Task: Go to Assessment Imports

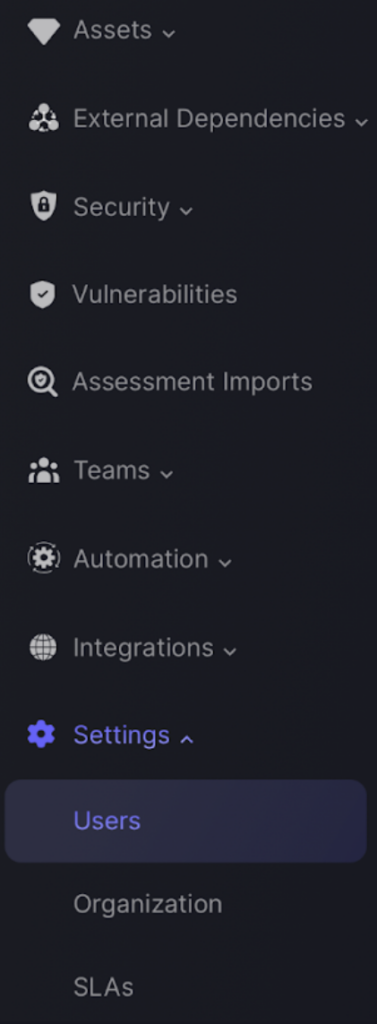Action: tap(192, 382)
